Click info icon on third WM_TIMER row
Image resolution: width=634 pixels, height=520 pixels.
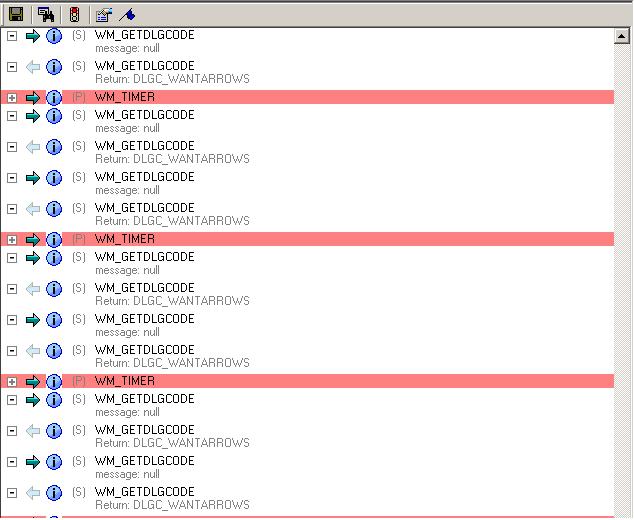(x=54, y=382)
